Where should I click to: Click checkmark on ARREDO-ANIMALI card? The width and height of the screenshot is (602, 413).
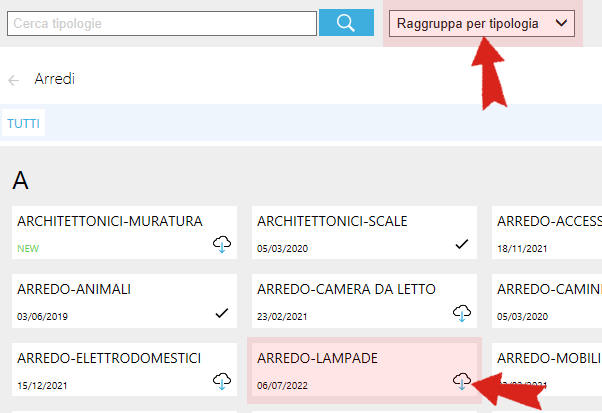point(222,313)
